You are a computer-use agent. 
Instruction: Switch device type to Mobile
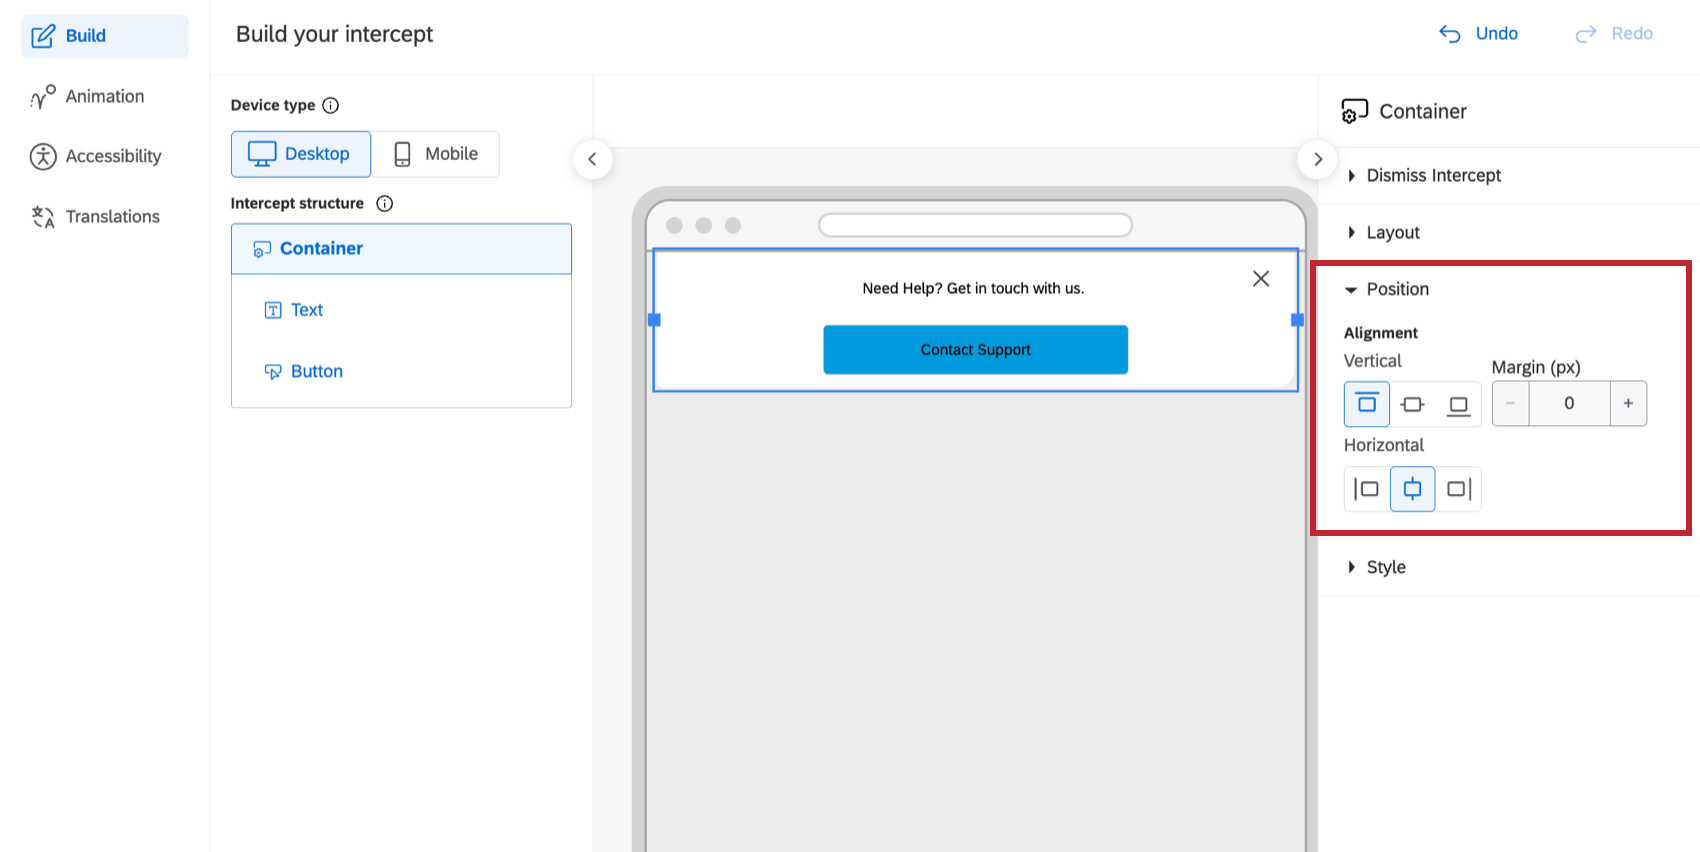point(436,154)
